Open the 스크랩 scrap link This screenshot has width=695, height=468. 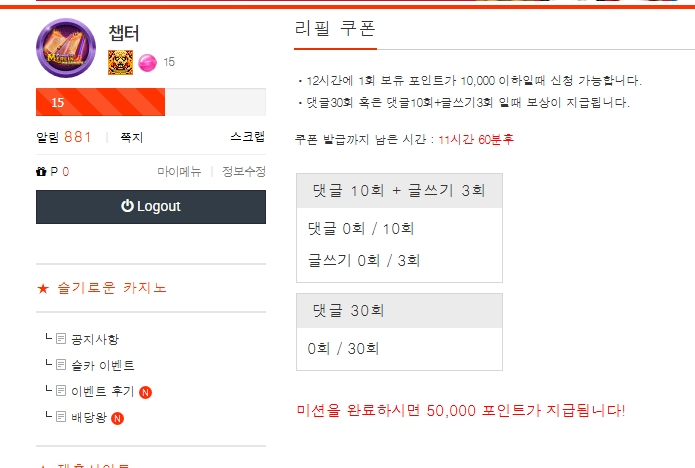pyautogui.click(x=247, y=137)
